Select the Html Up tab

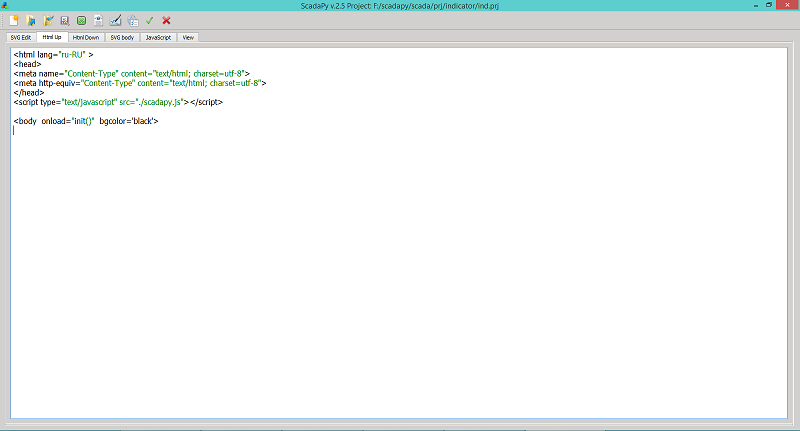[52, 37]
